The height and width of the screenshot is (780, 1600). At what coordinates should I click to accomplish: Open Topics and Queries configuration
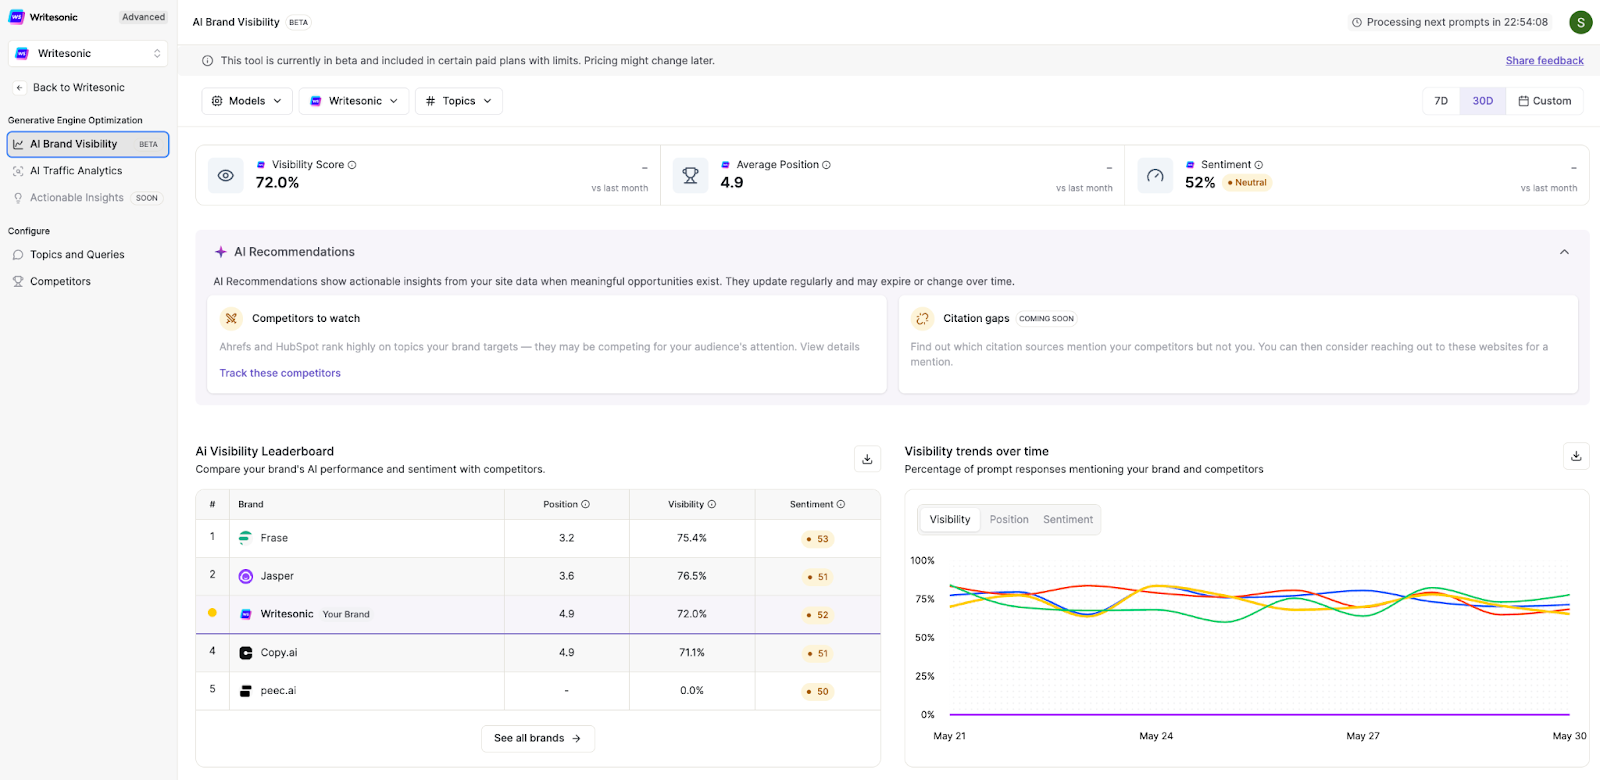pyautogui.click(x=77, y=255)
